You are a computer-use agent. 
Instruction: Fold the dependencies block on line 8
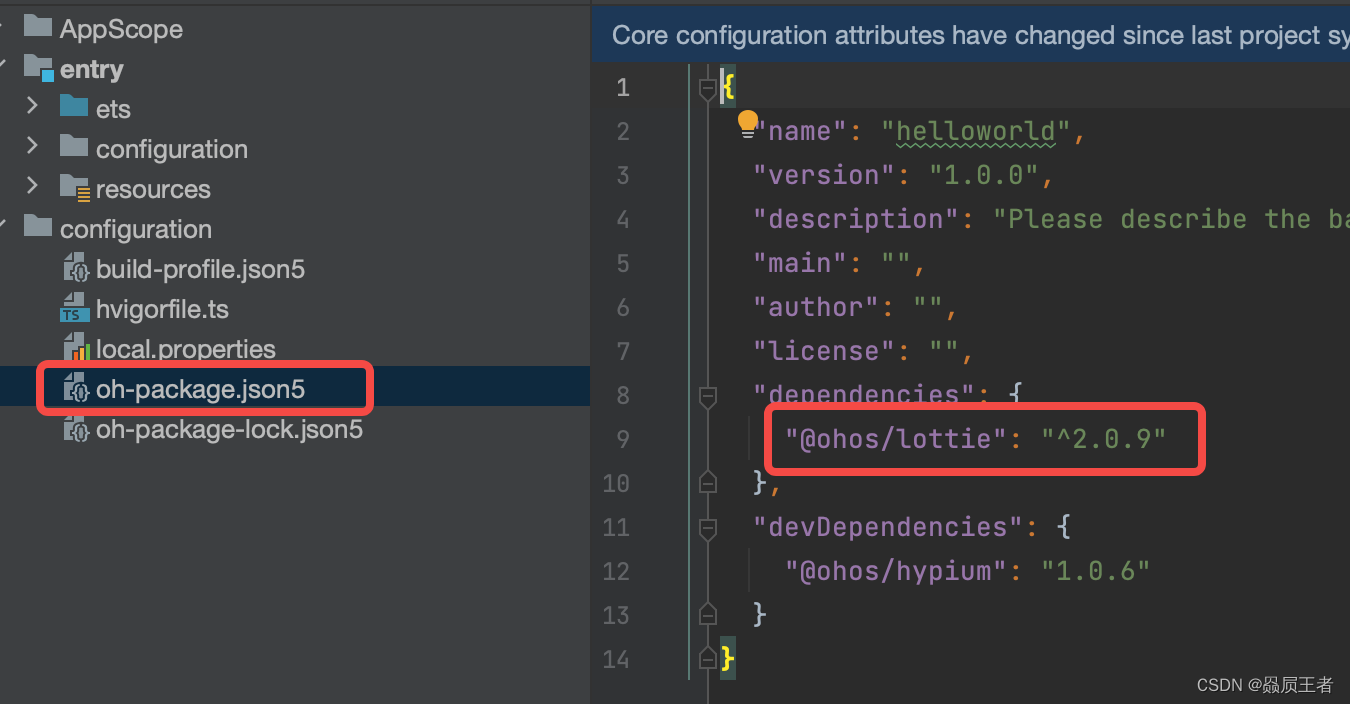[x=708, y=396]
